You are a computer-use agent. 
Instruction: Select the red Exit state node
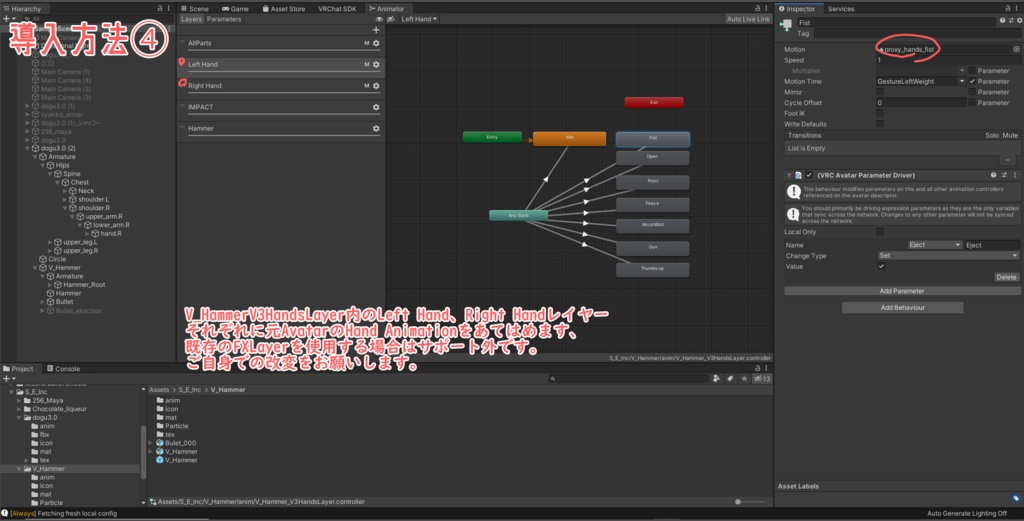(x=654, y=103)
